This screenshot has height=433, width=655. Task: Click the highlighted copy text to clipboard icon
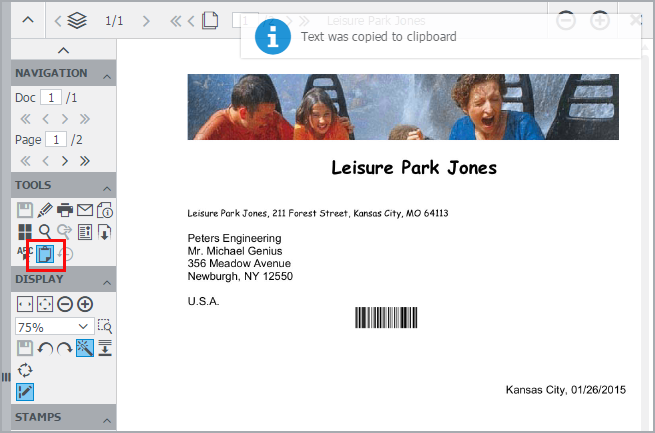tap(46, 255)
